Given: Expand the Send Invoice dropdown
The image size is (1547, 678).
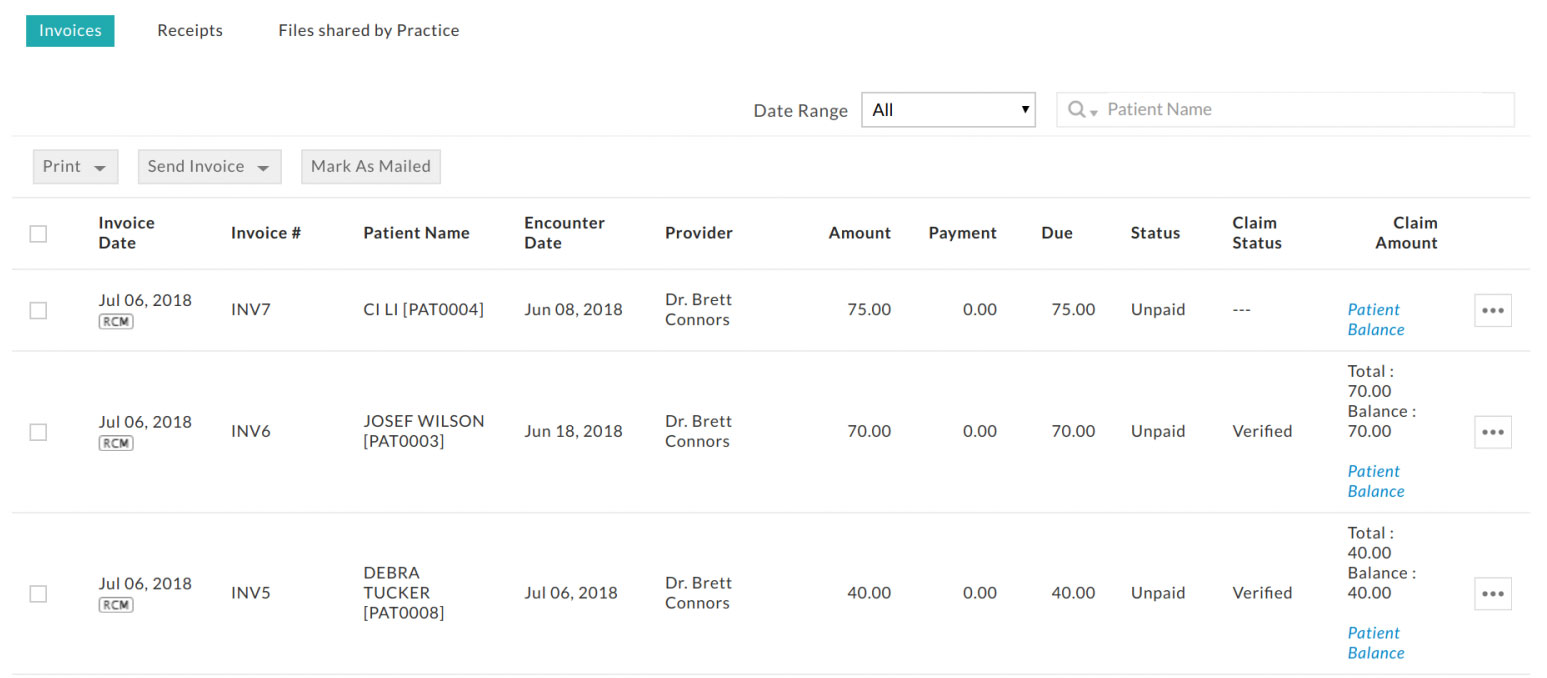Looking at the screenshot, I should pyautogui.click(x=209, y=166).
